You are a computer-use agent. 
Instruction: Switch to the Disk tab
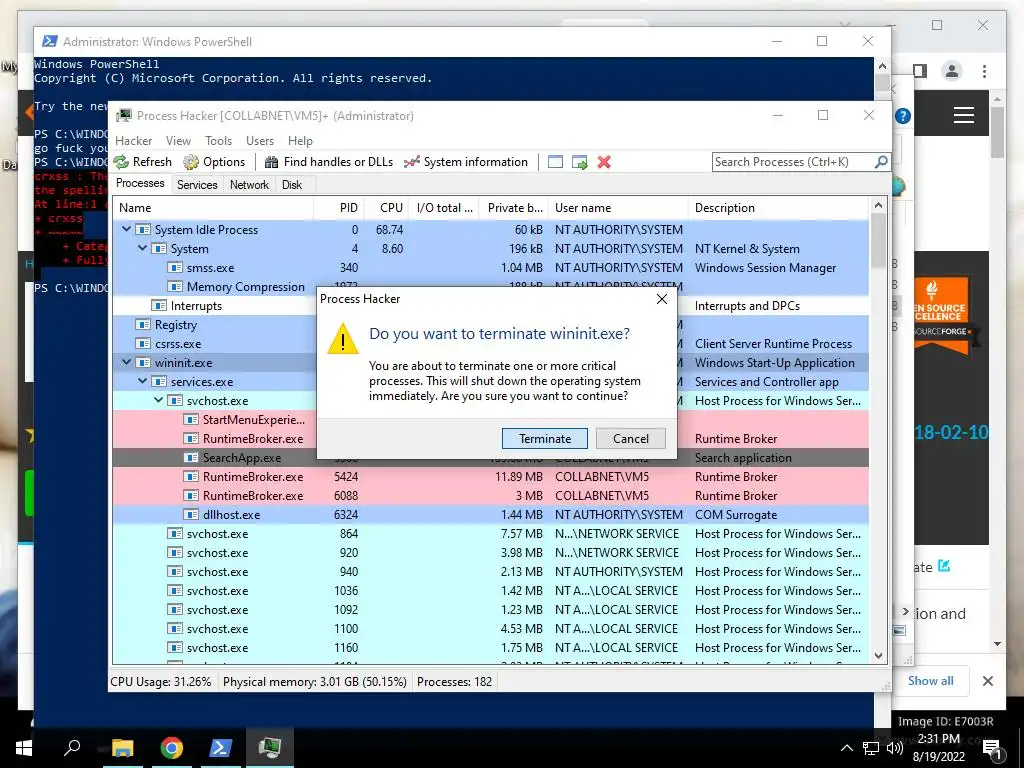point(292,185)
